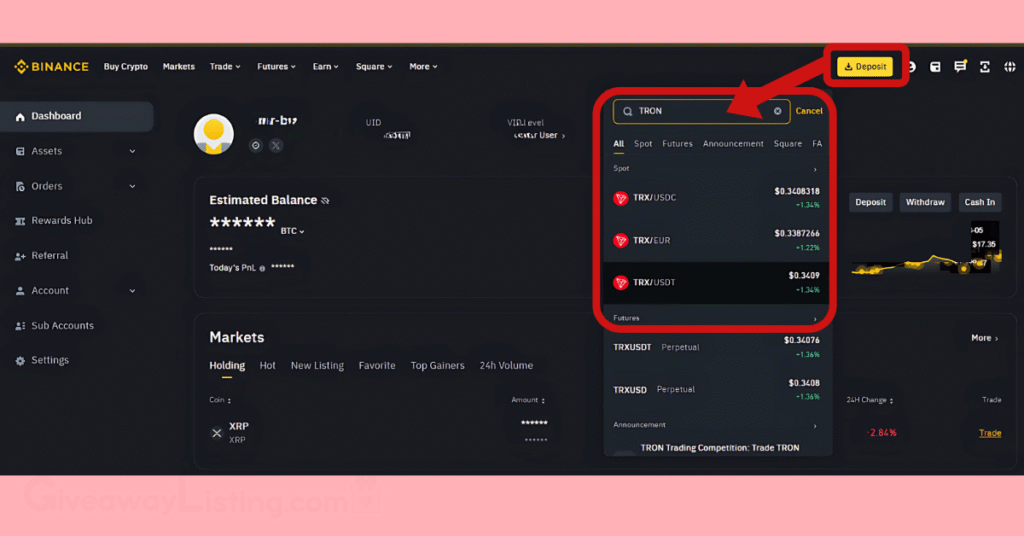Click the X social icon under username
Viewport: 1024px width, 536px height.
[276, 145]
